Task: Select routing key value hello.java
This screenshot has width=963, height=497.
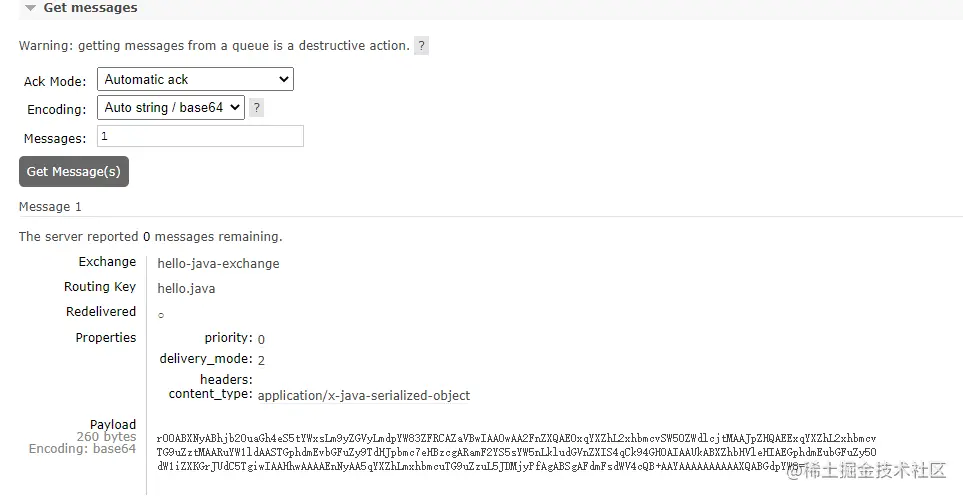Action: pyautogui.click(x=186, y=289)
